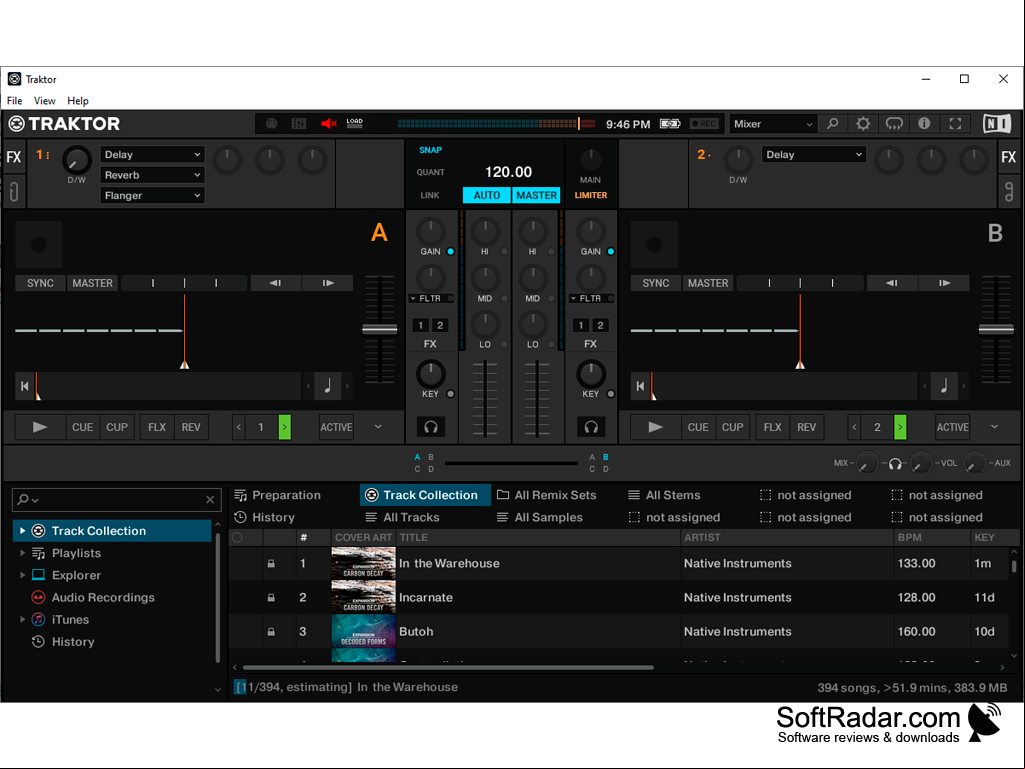The image size is (1025, 769).
Task: Skip to track start on Deck A
Action: pos(25,386)
